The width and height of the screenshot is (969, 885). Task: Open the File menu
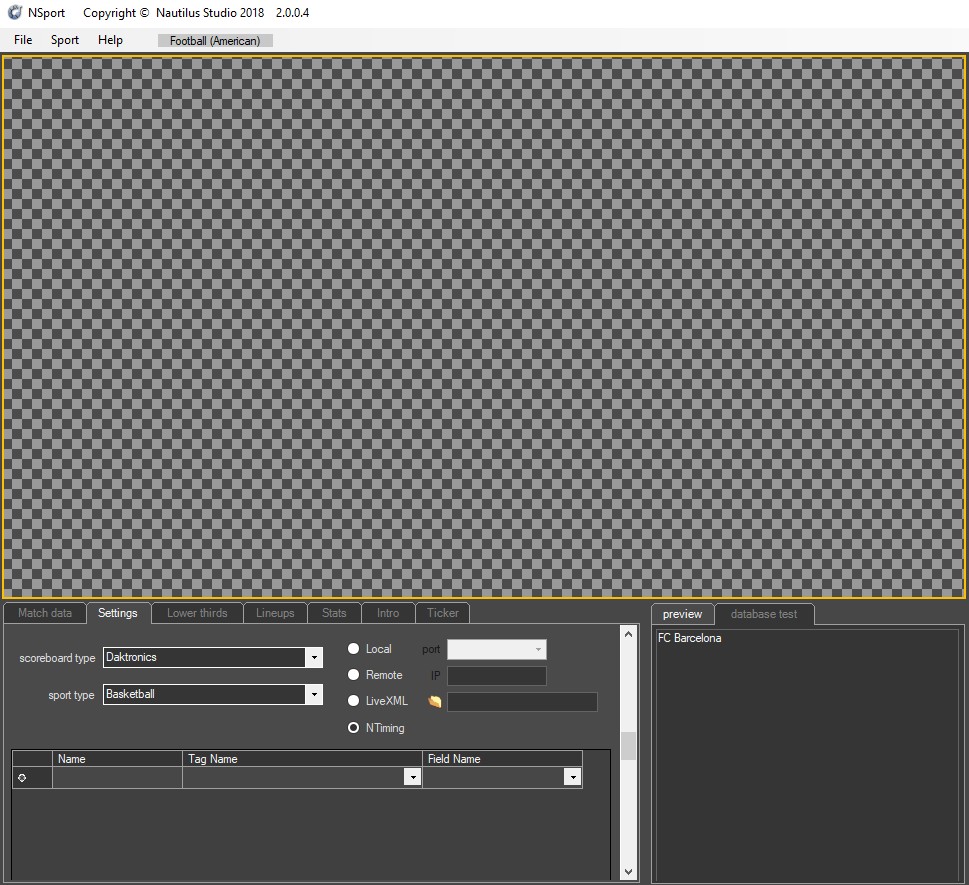(23, 40)
